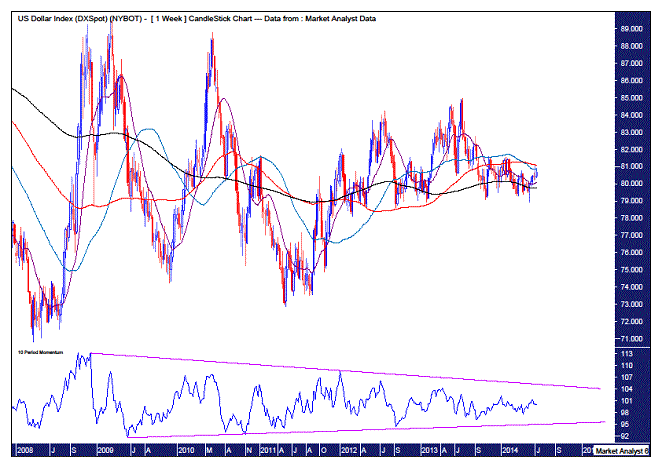Select the 2009 marker on the date axis
664x470 pixels.
click(x=105, y=450)
